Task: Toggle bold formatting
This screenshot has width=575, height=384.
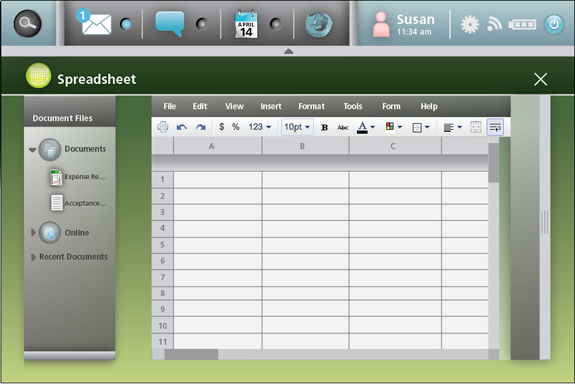Action: tap(324, 127)
